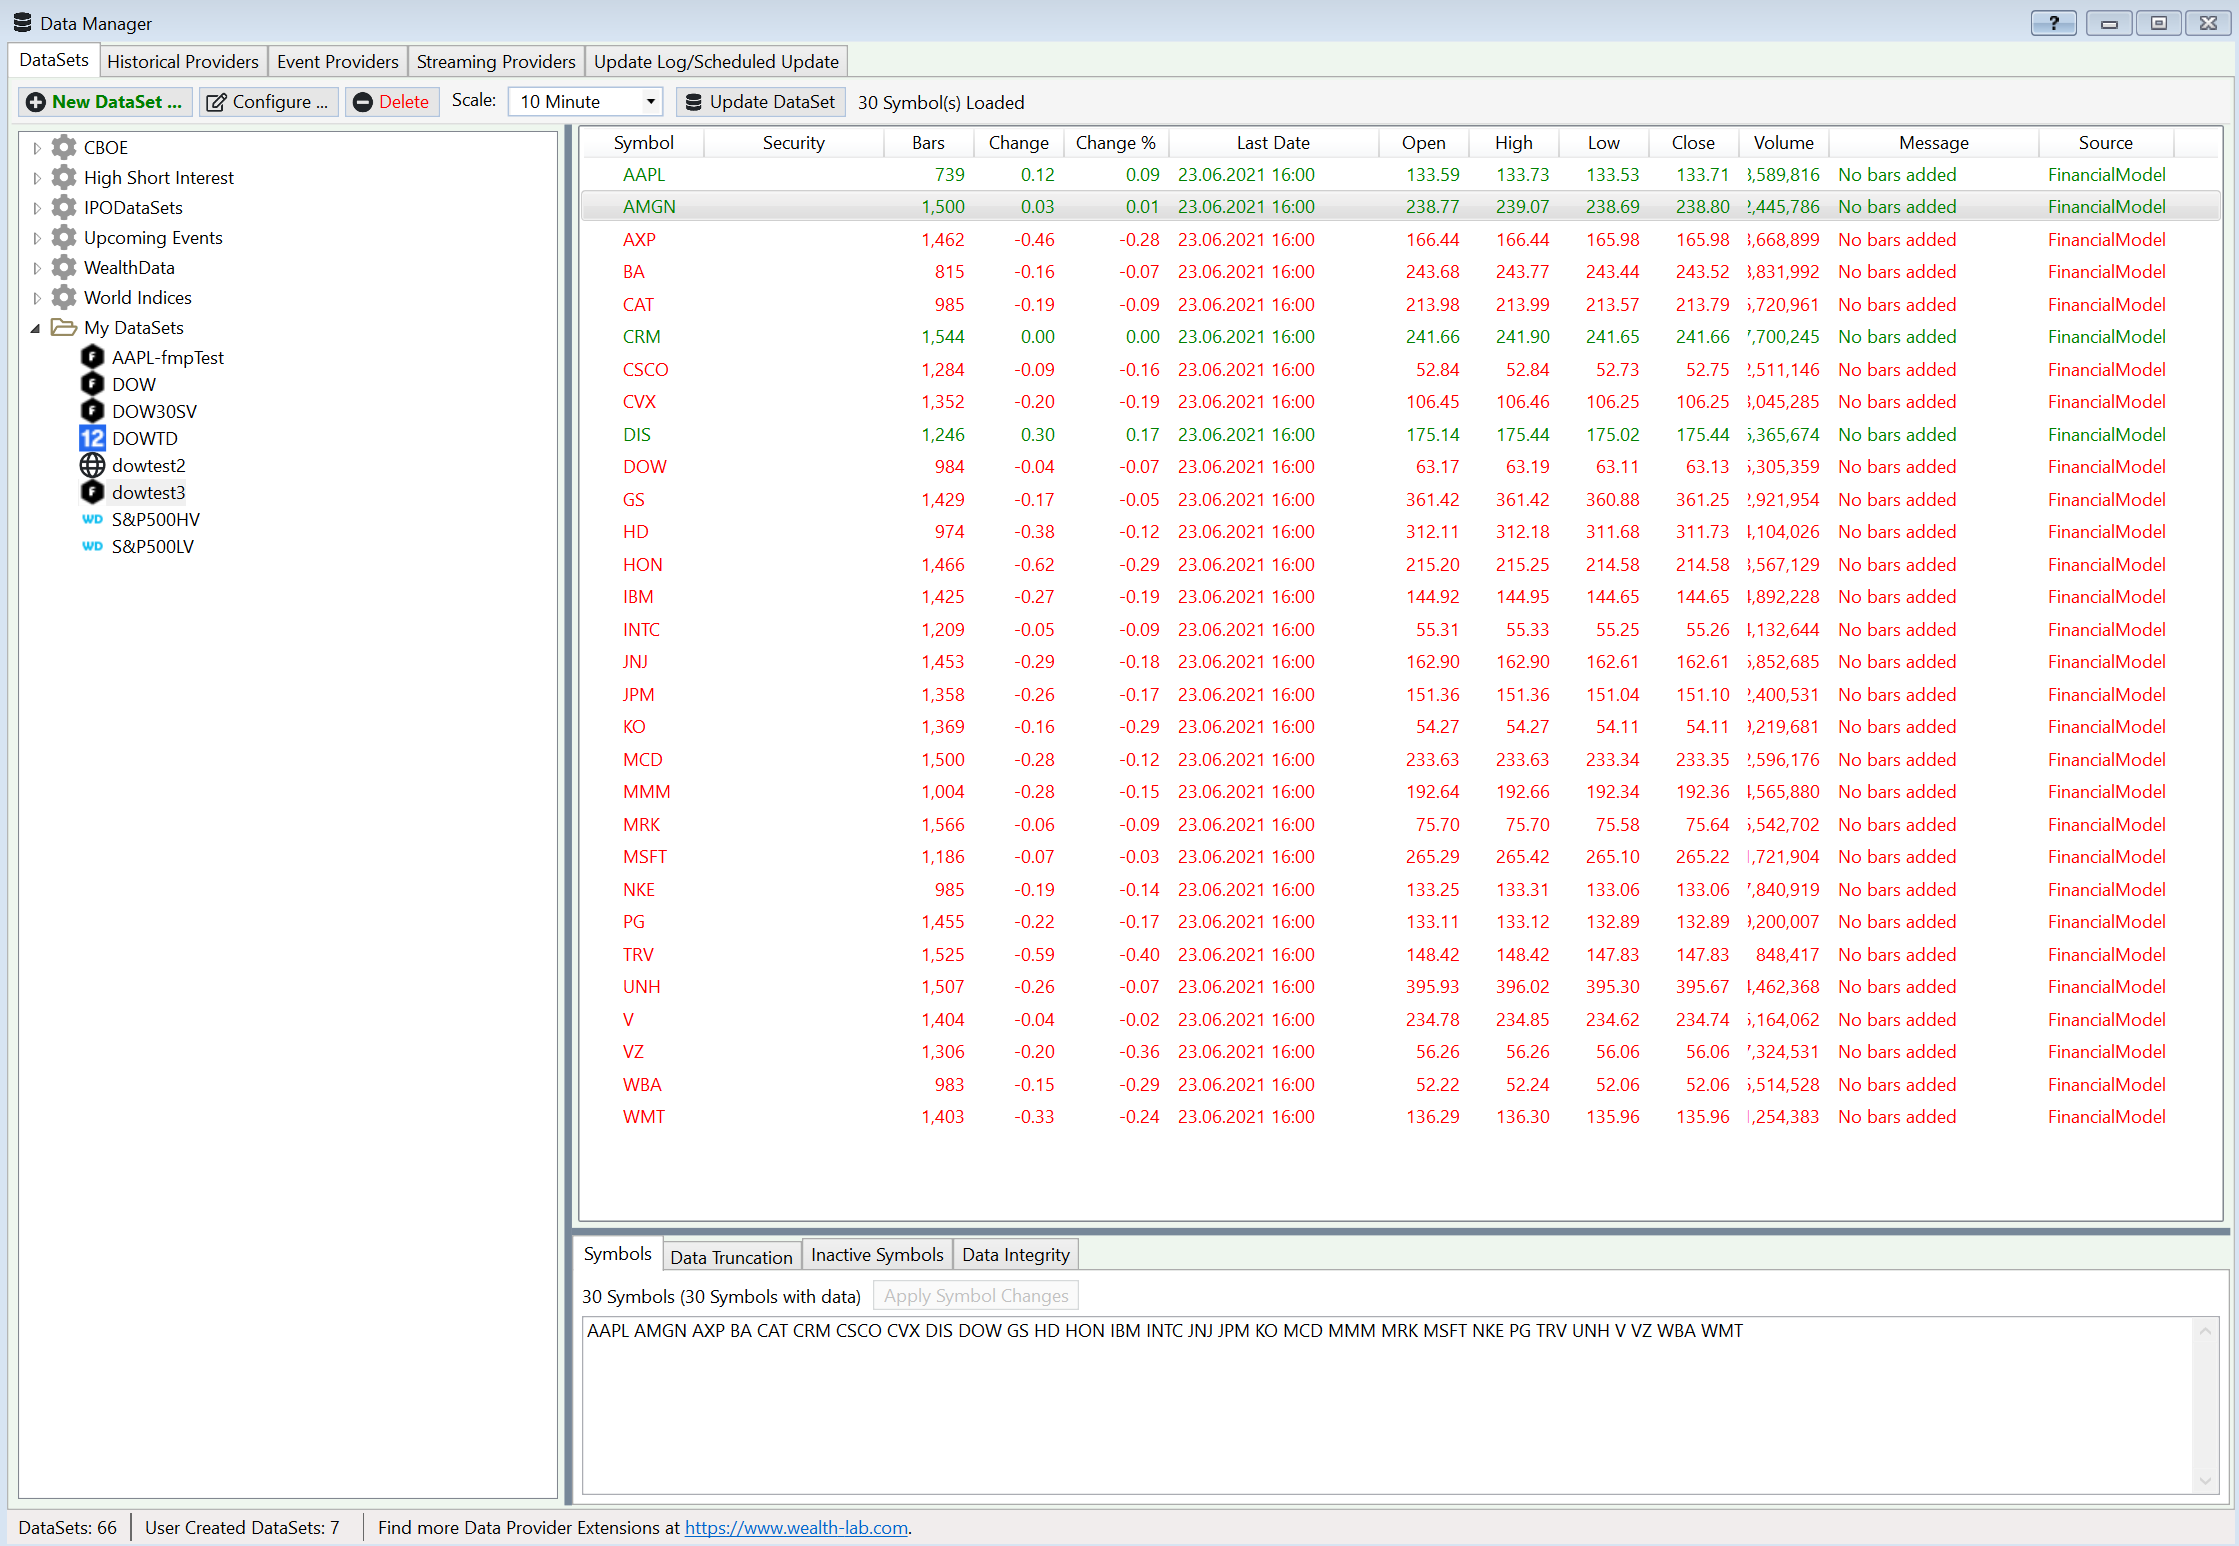Expand the CBOE tree node
Viewport: 2239px width, 1546px height.
[x=37, y=147]
